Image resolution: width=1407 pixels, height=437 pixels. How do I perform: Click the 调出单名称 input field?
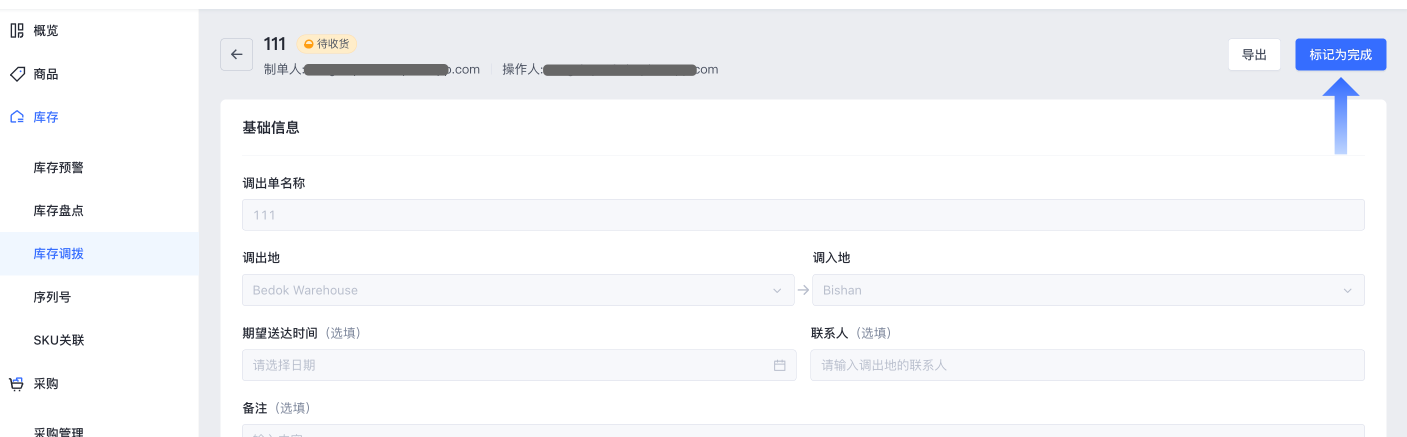click(x=803, y=215)
